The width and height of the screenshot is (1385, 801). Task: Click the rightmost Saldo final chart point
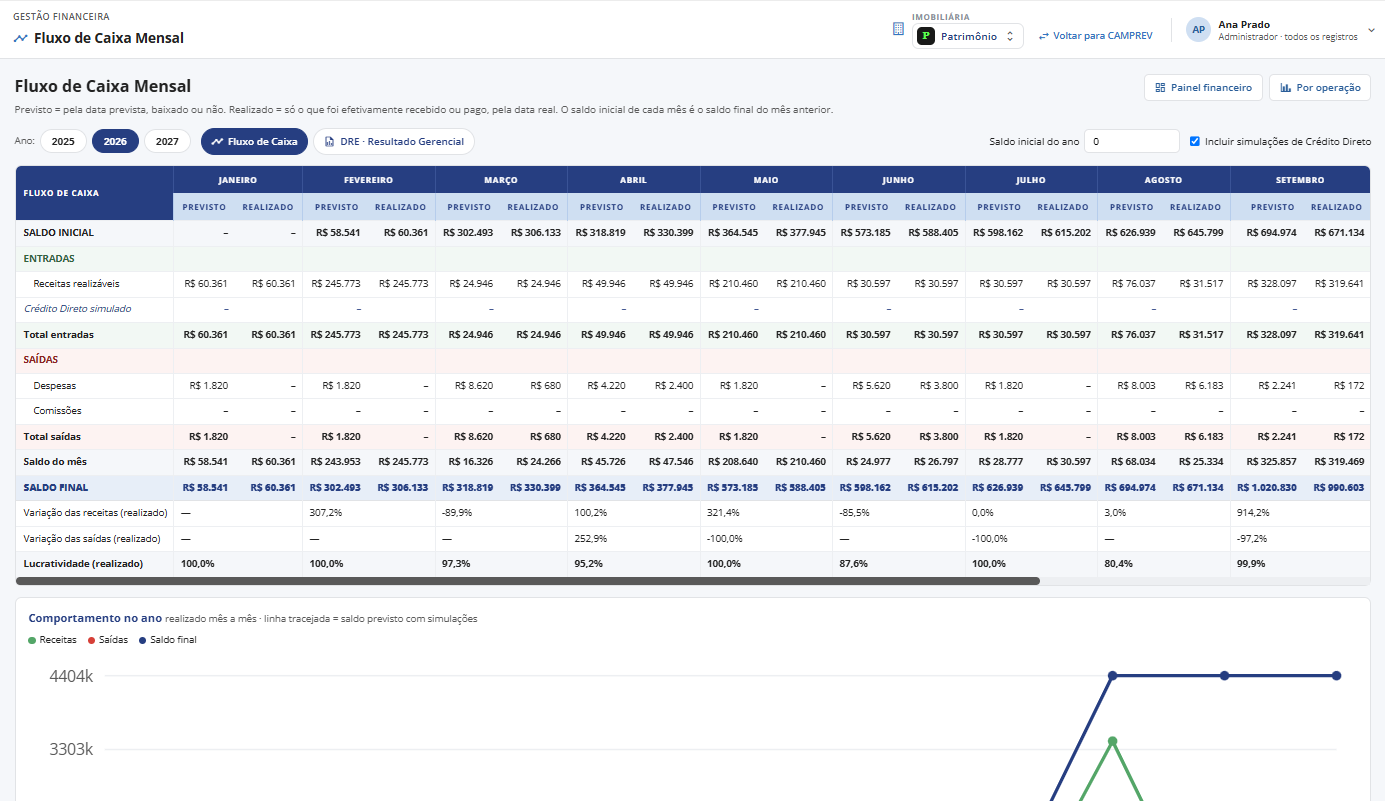coord(1336,676)
